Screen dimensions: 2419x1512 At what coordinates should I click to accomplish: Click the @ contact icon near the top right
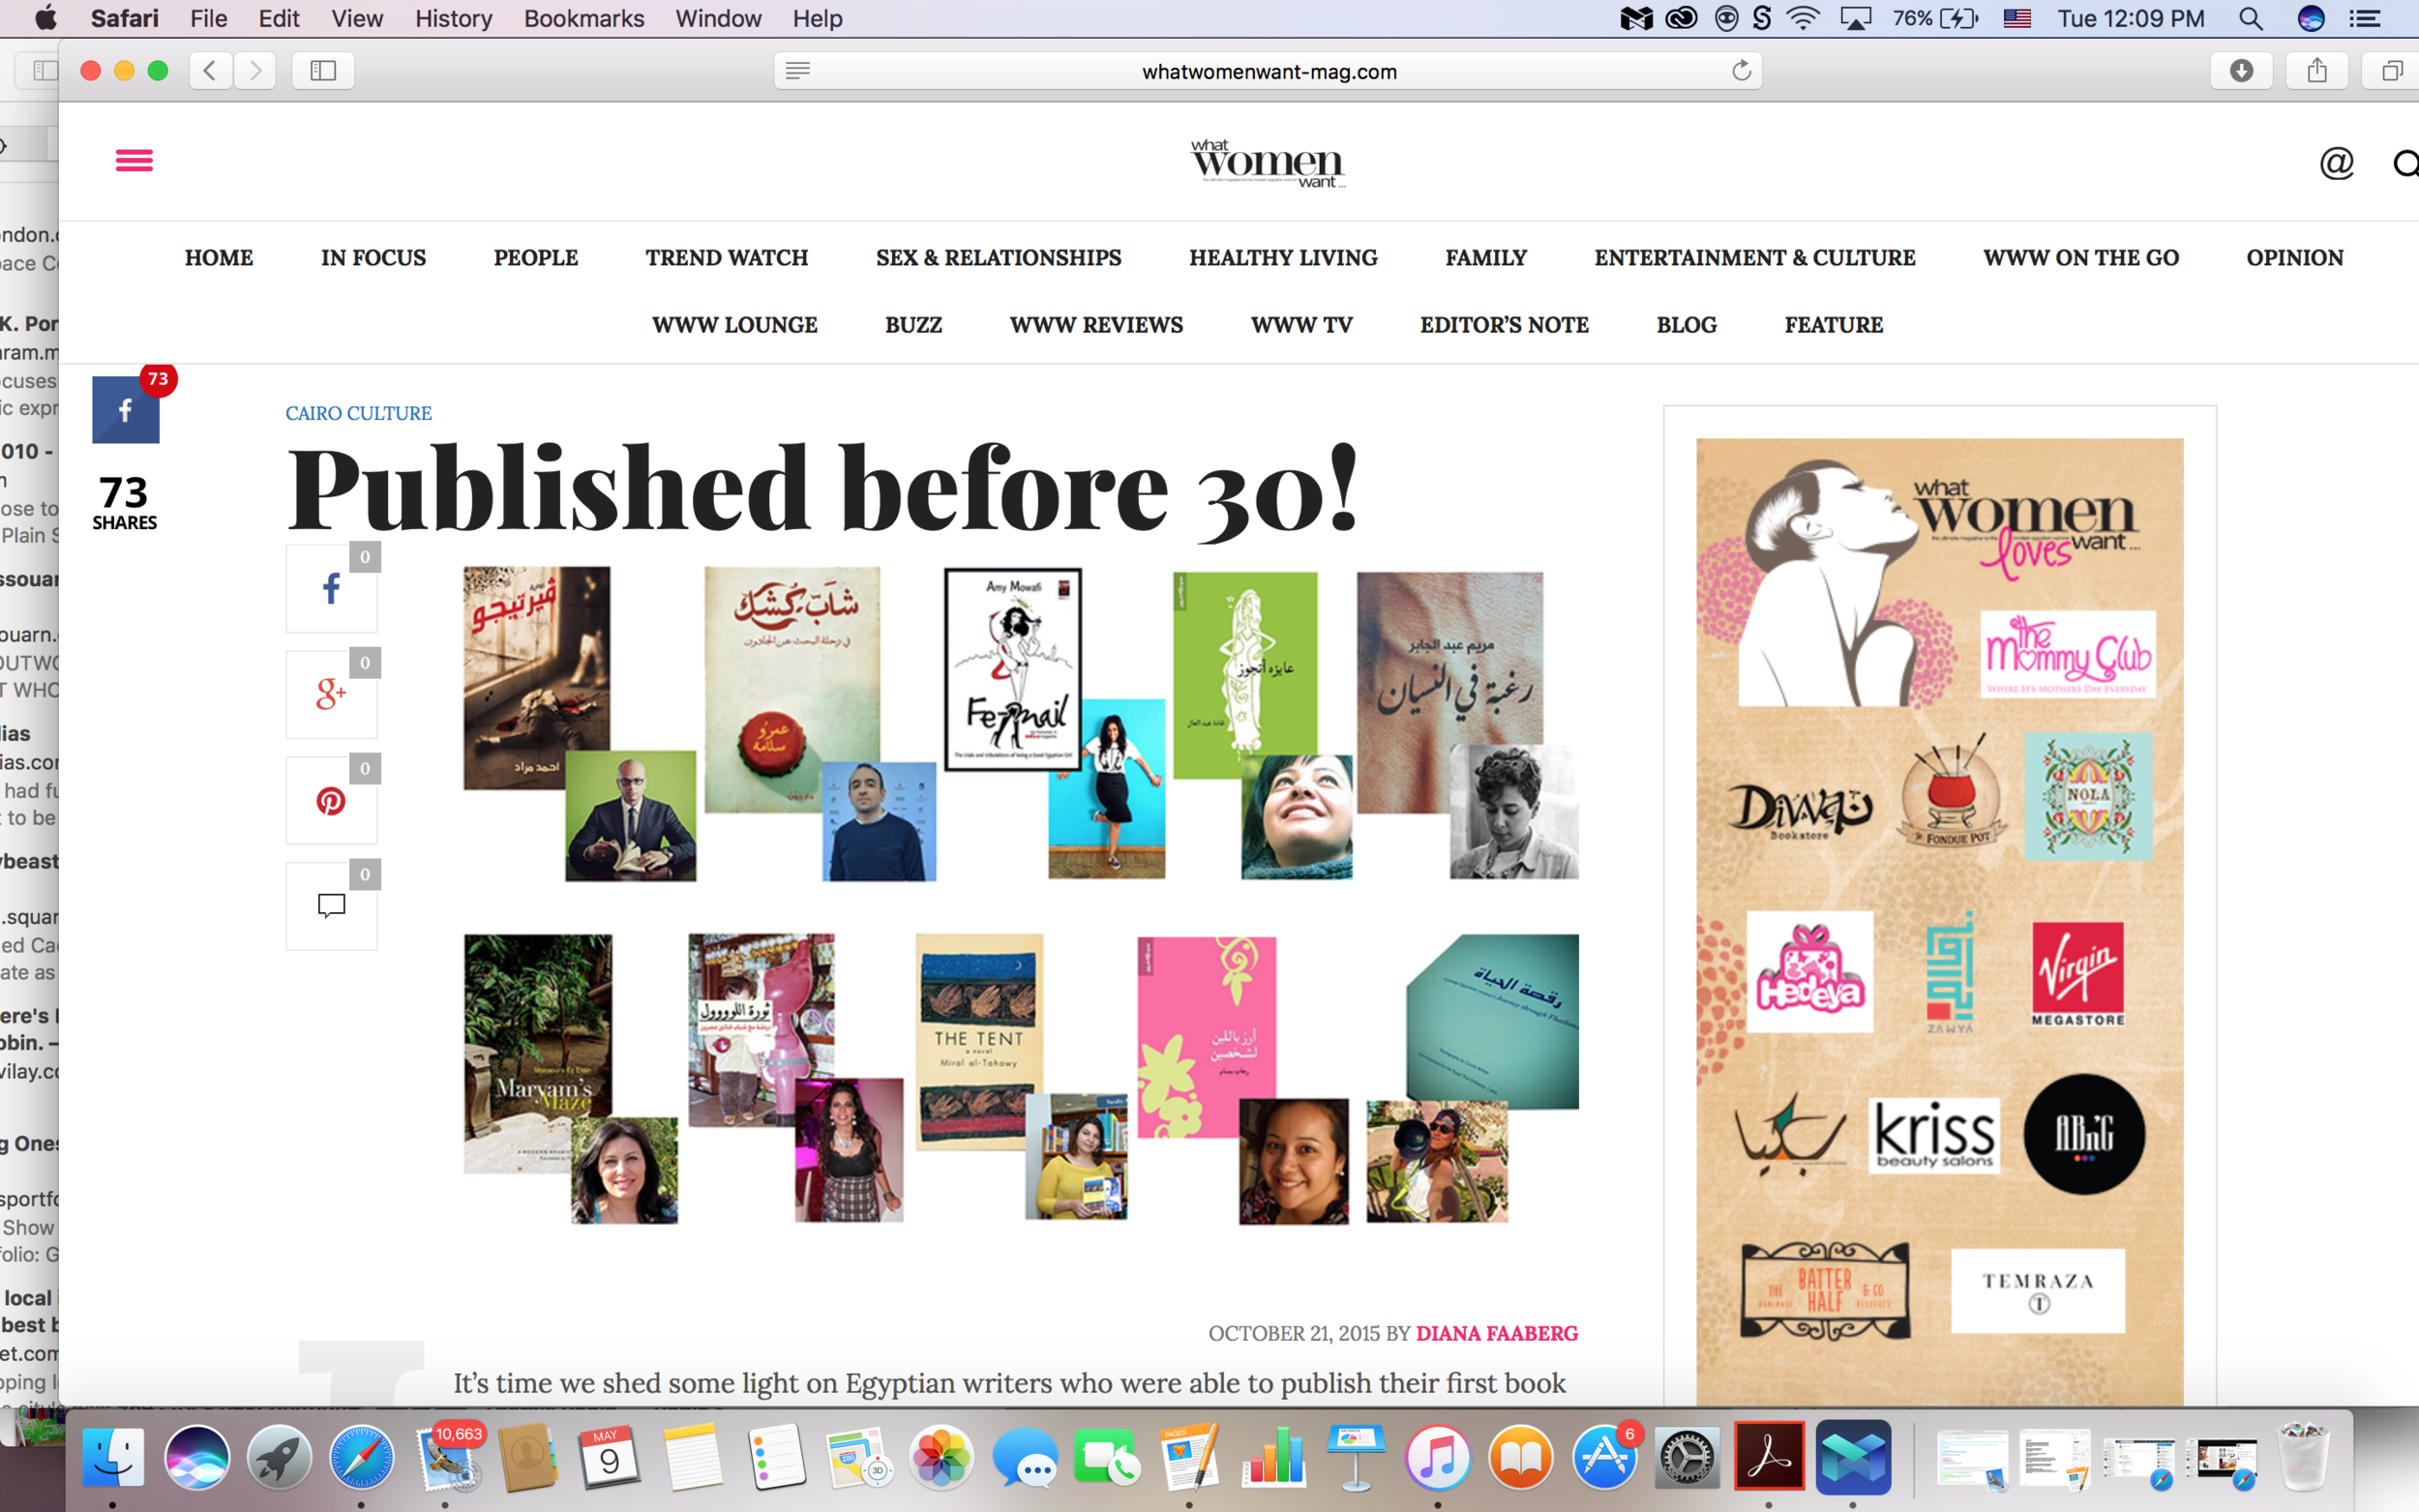click(2335, 163)
